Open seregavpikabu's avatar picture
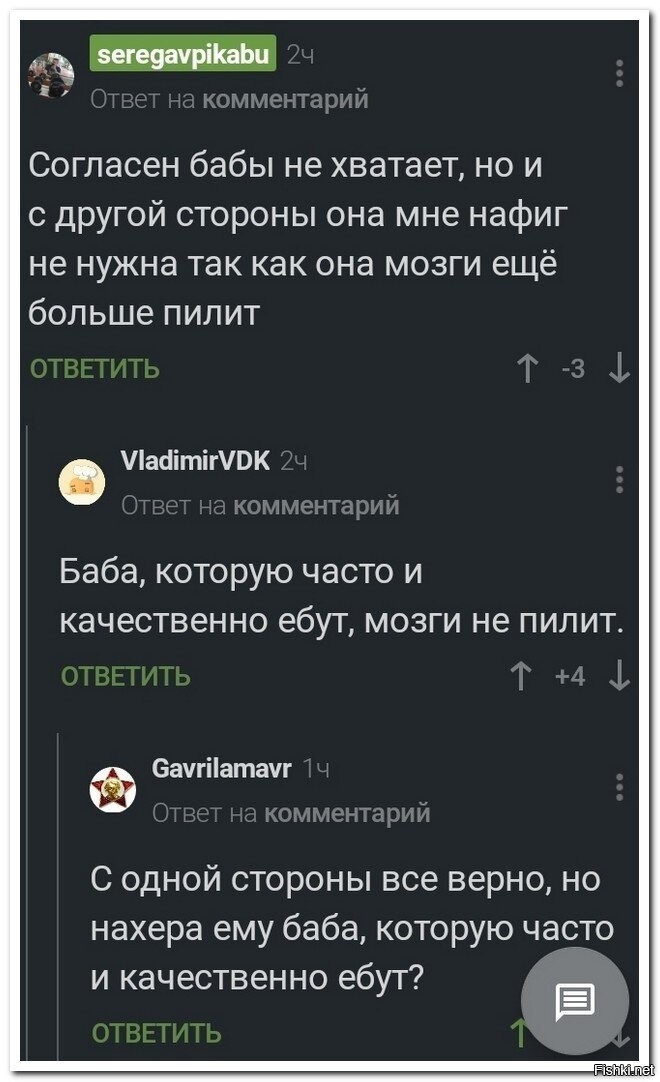Viewport: 660px width, 1082px height. pyautogui.click(x=51, y=75)
